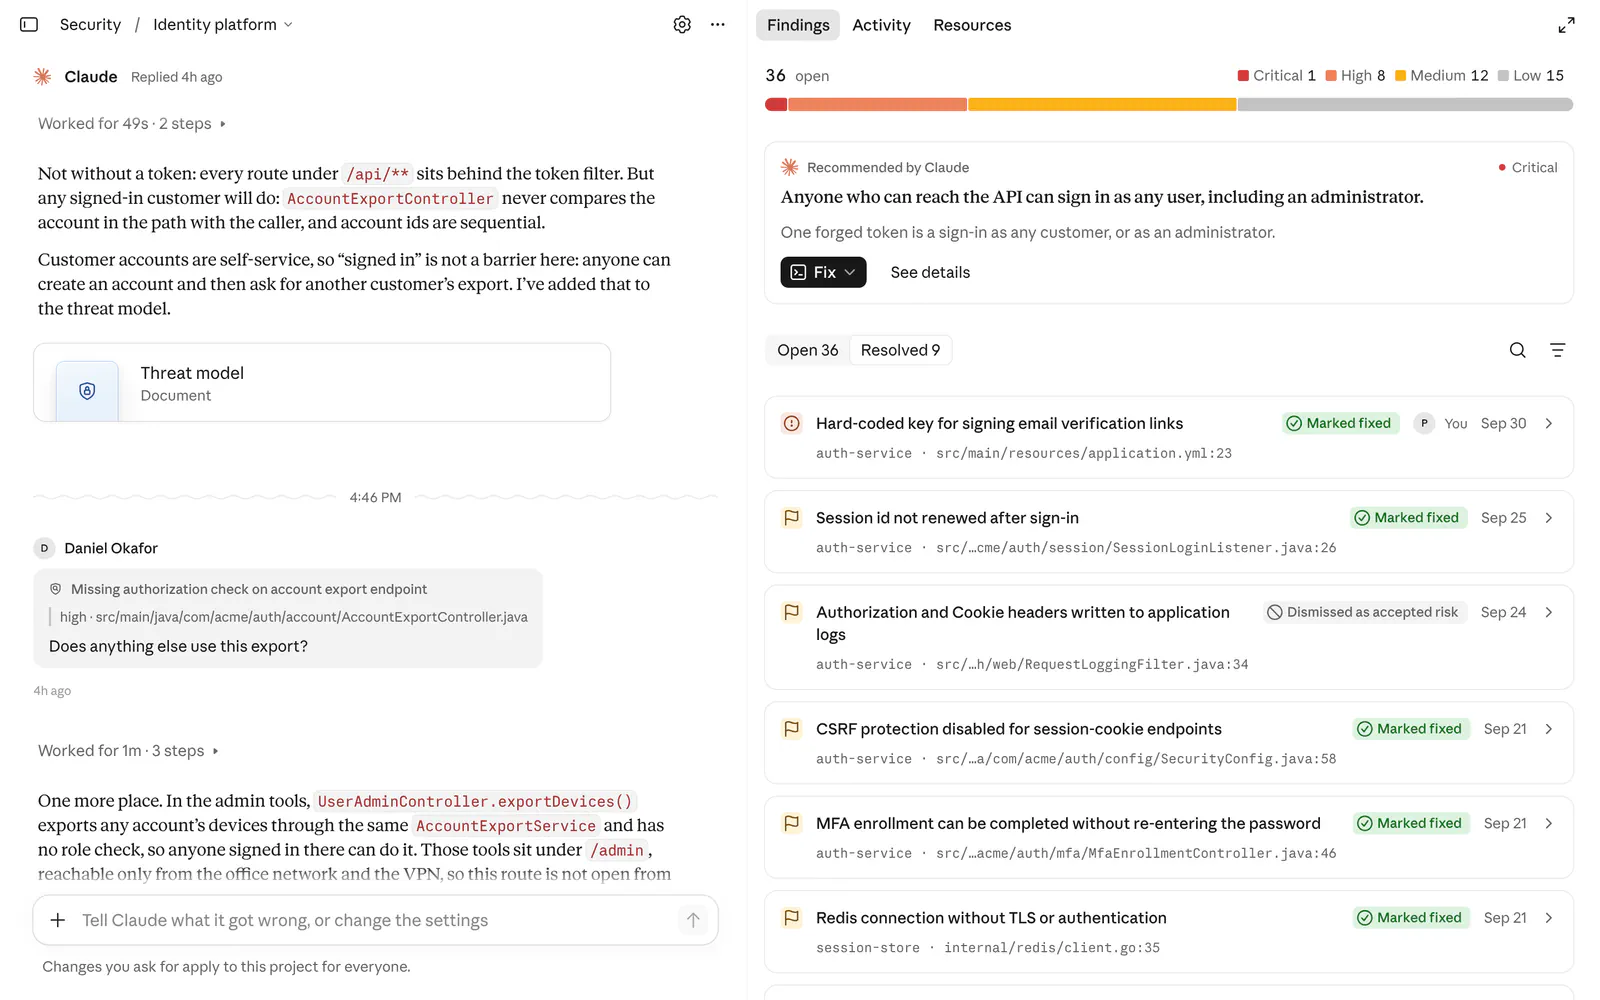Click See details on the critical finding
This screenshot has height=1000, width=1600.
pos(930,272)
